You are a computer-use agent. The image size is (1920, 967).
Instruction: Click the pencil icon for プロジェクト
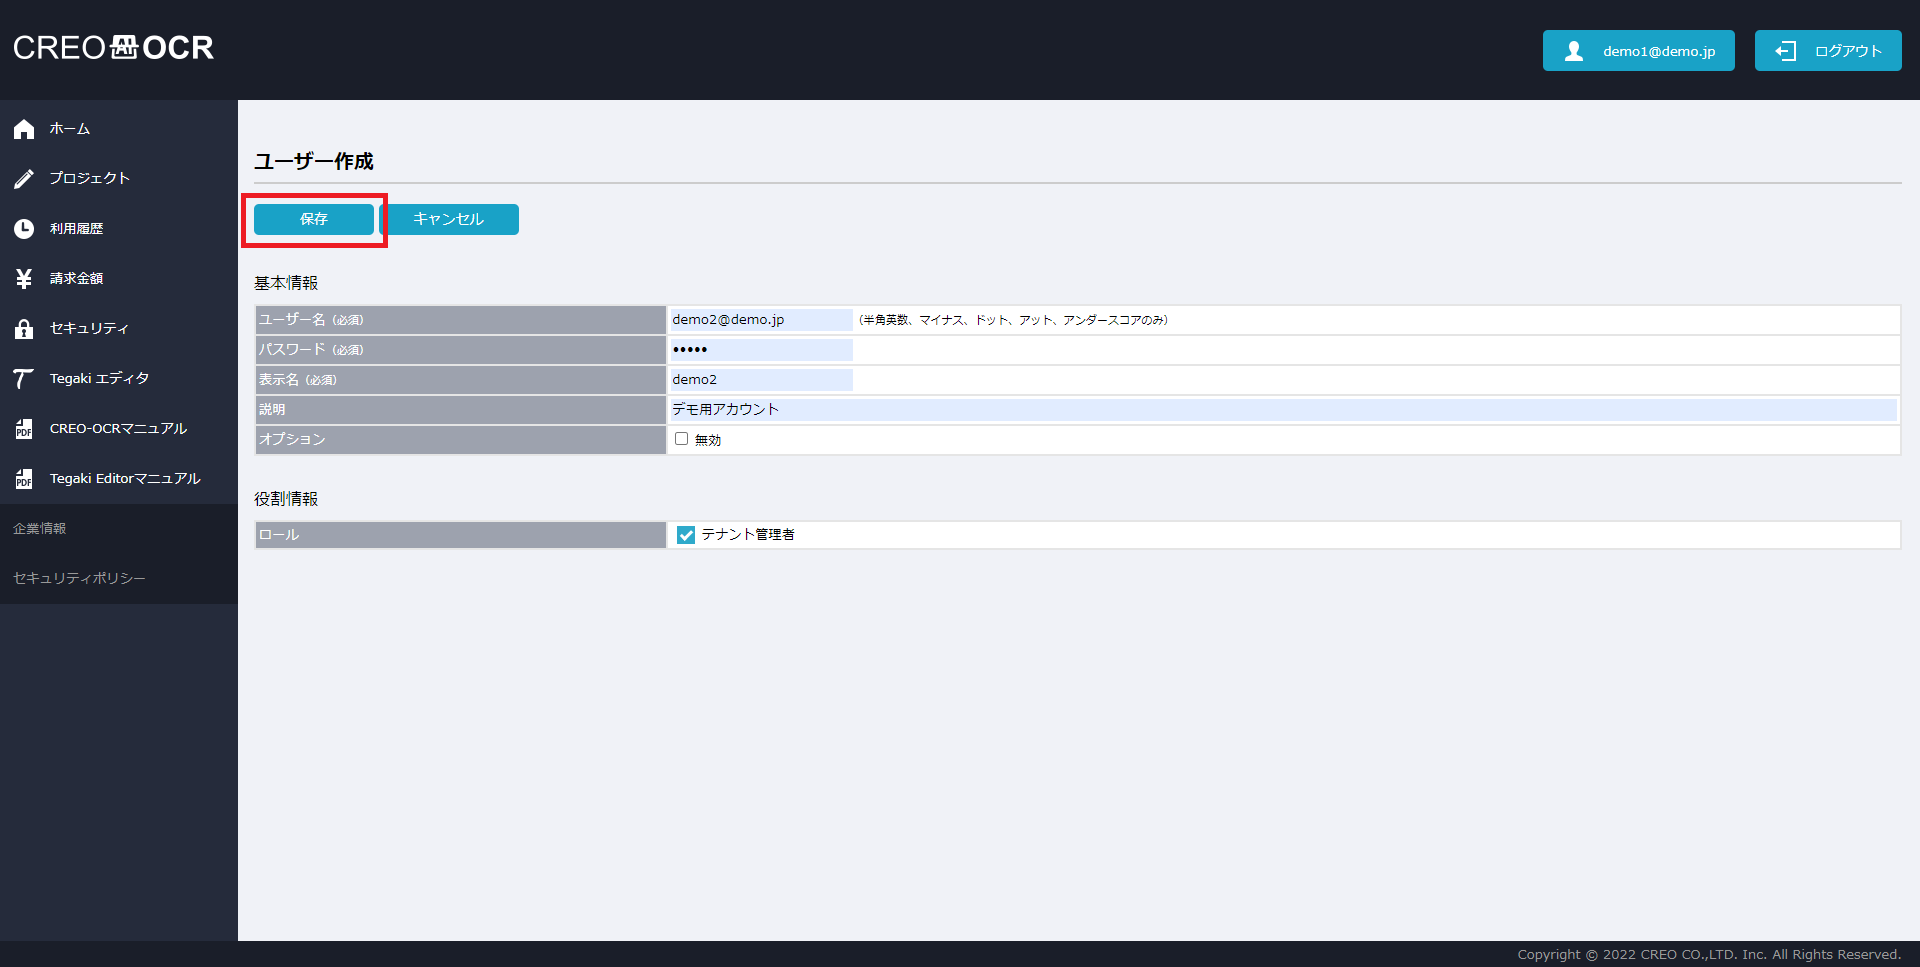[x=24, y=179]
